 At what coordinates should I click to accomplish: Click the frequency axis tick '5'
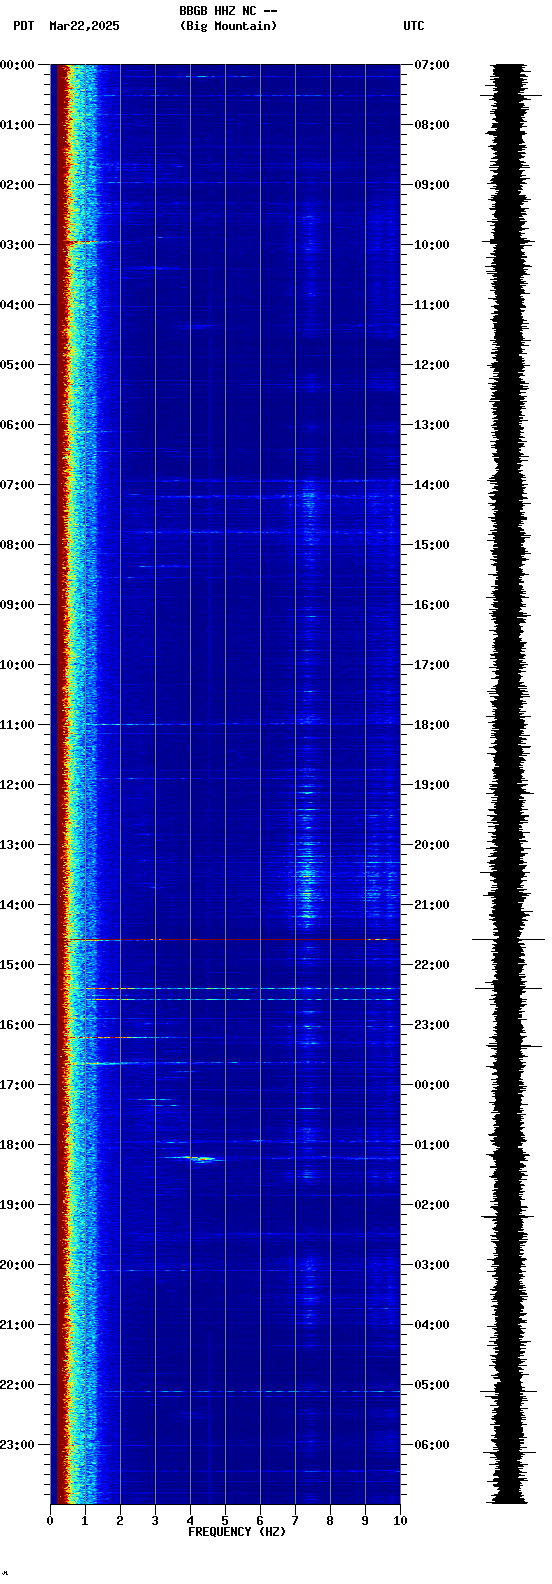[x=225, y=1521]
